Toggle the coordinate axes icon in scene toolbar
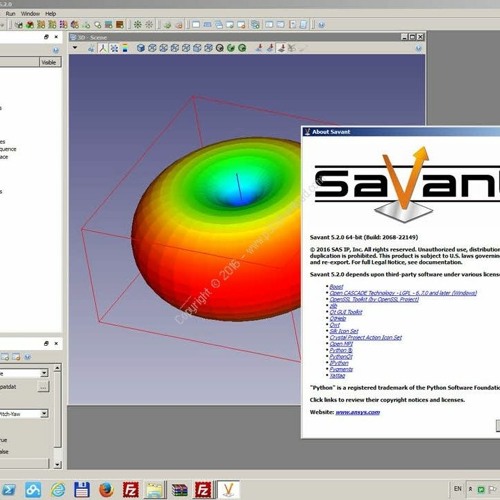This screenshot has height=500, width=500. tap(103, 48)
